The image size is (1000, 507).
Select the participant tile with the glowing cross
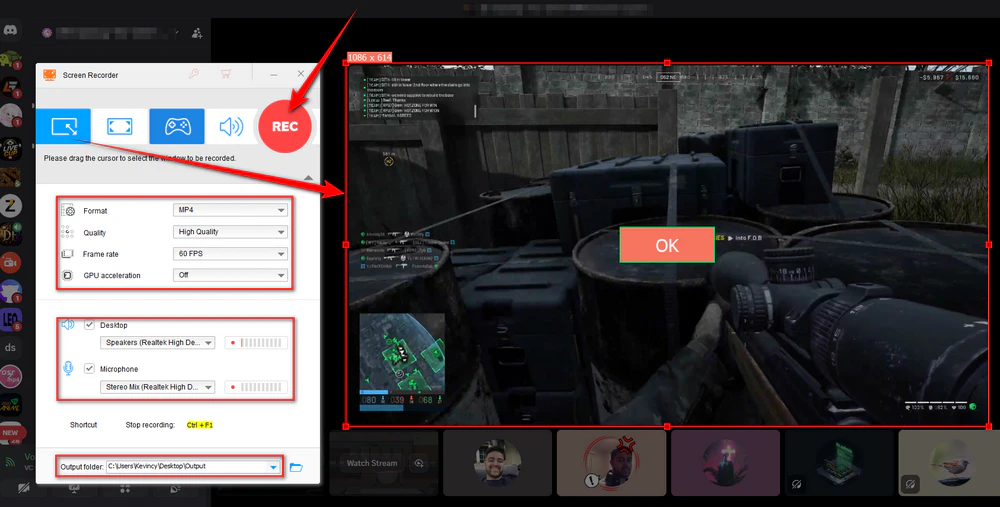pos(726,463)
